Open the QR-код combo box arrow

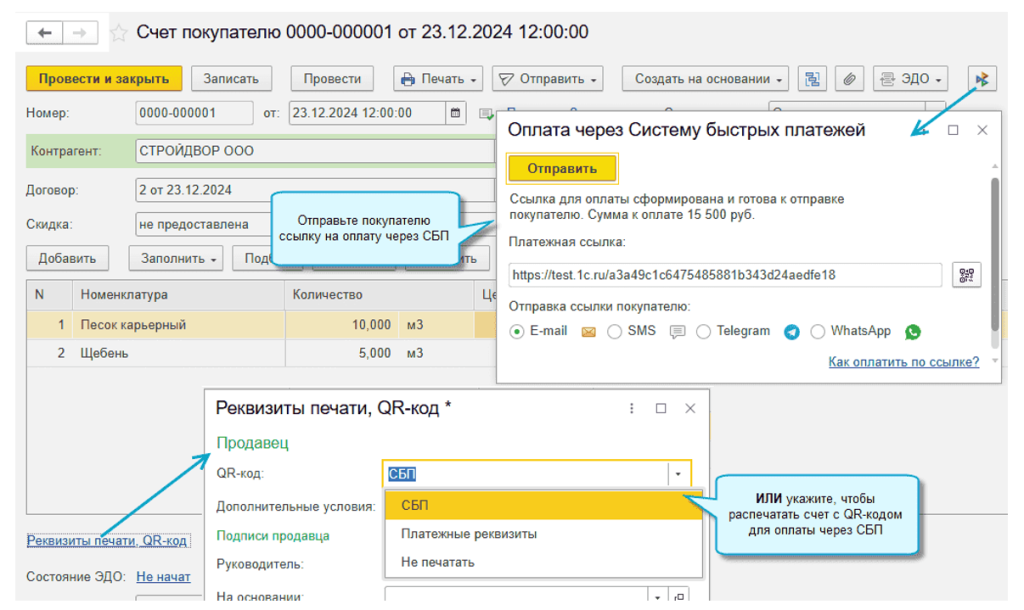coord(678,474)
